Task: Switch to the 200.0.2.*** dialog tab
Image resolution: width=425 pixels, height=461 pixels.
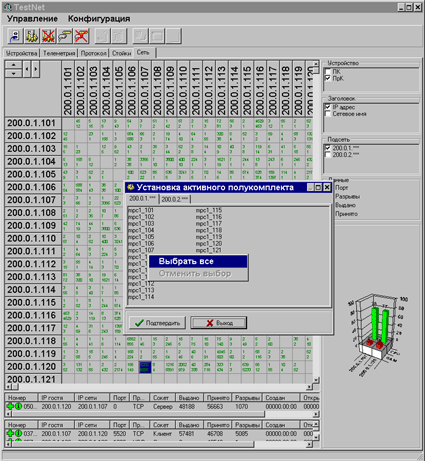Action: pyautogui.click(x=175, y=199)
